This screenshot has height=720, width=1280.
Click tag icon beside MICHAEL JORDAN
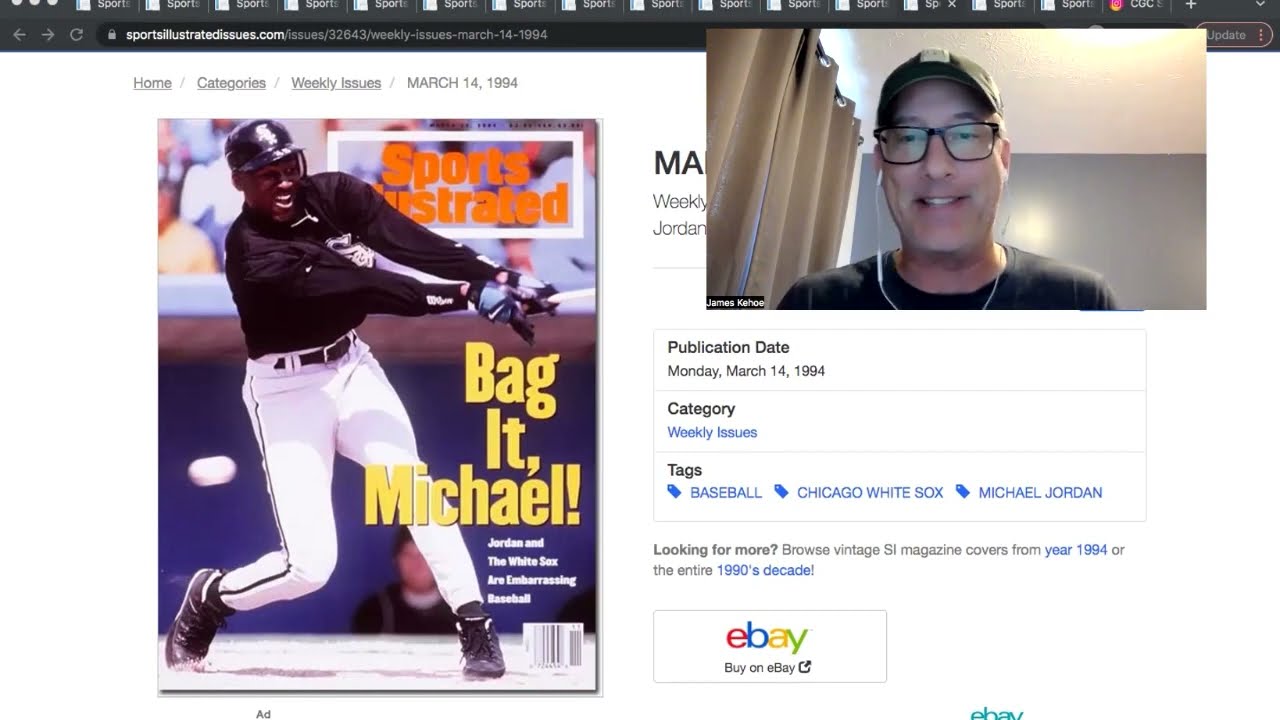(x=962, y=492)
